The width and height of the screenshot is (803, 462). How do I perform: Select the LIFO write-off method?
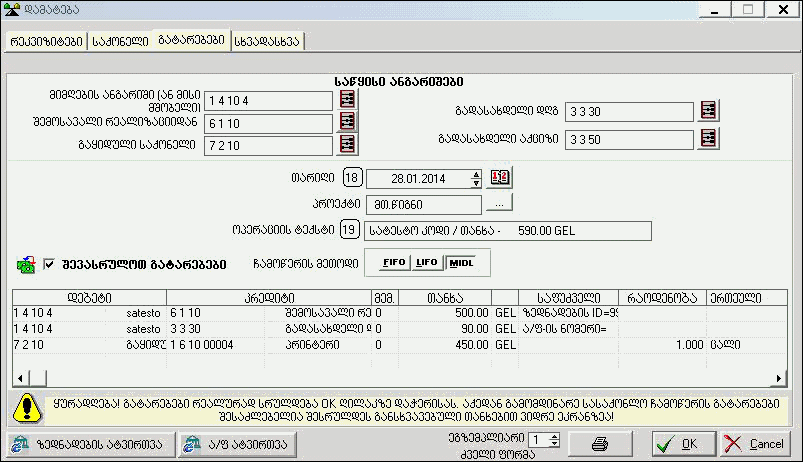click(x=428, y=262)
